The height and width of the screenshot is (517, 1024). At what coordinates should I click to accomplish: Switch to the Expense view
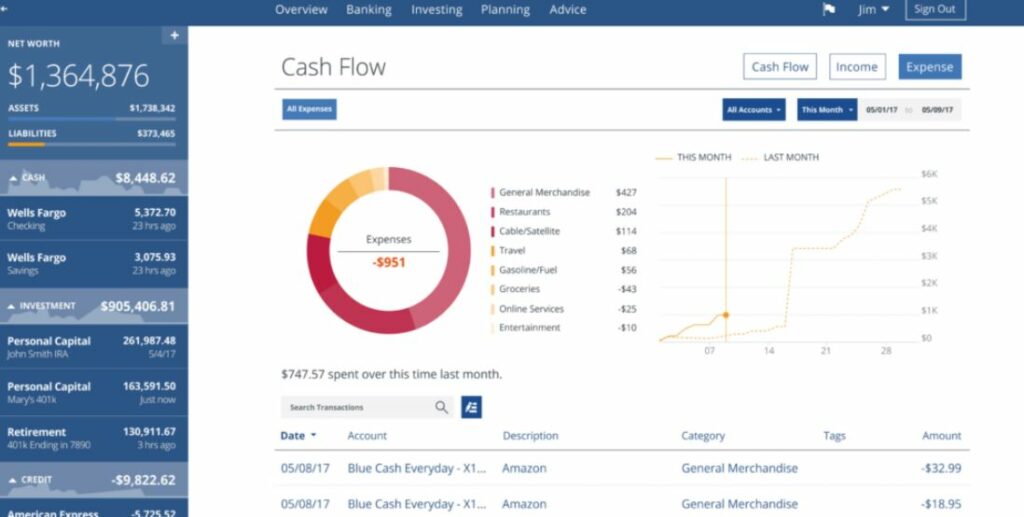click(x=929, y=67)
